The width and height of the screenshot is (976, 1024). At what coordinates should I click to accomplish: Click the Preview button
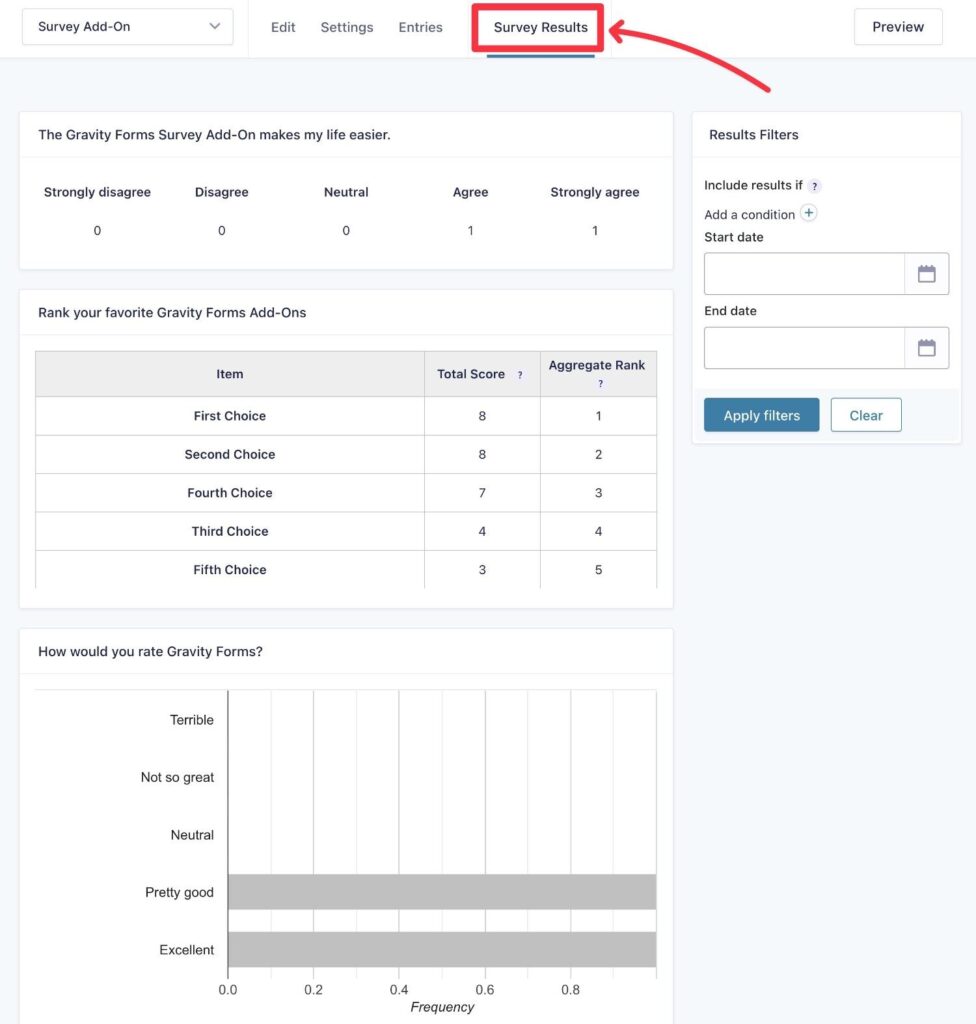897,27
